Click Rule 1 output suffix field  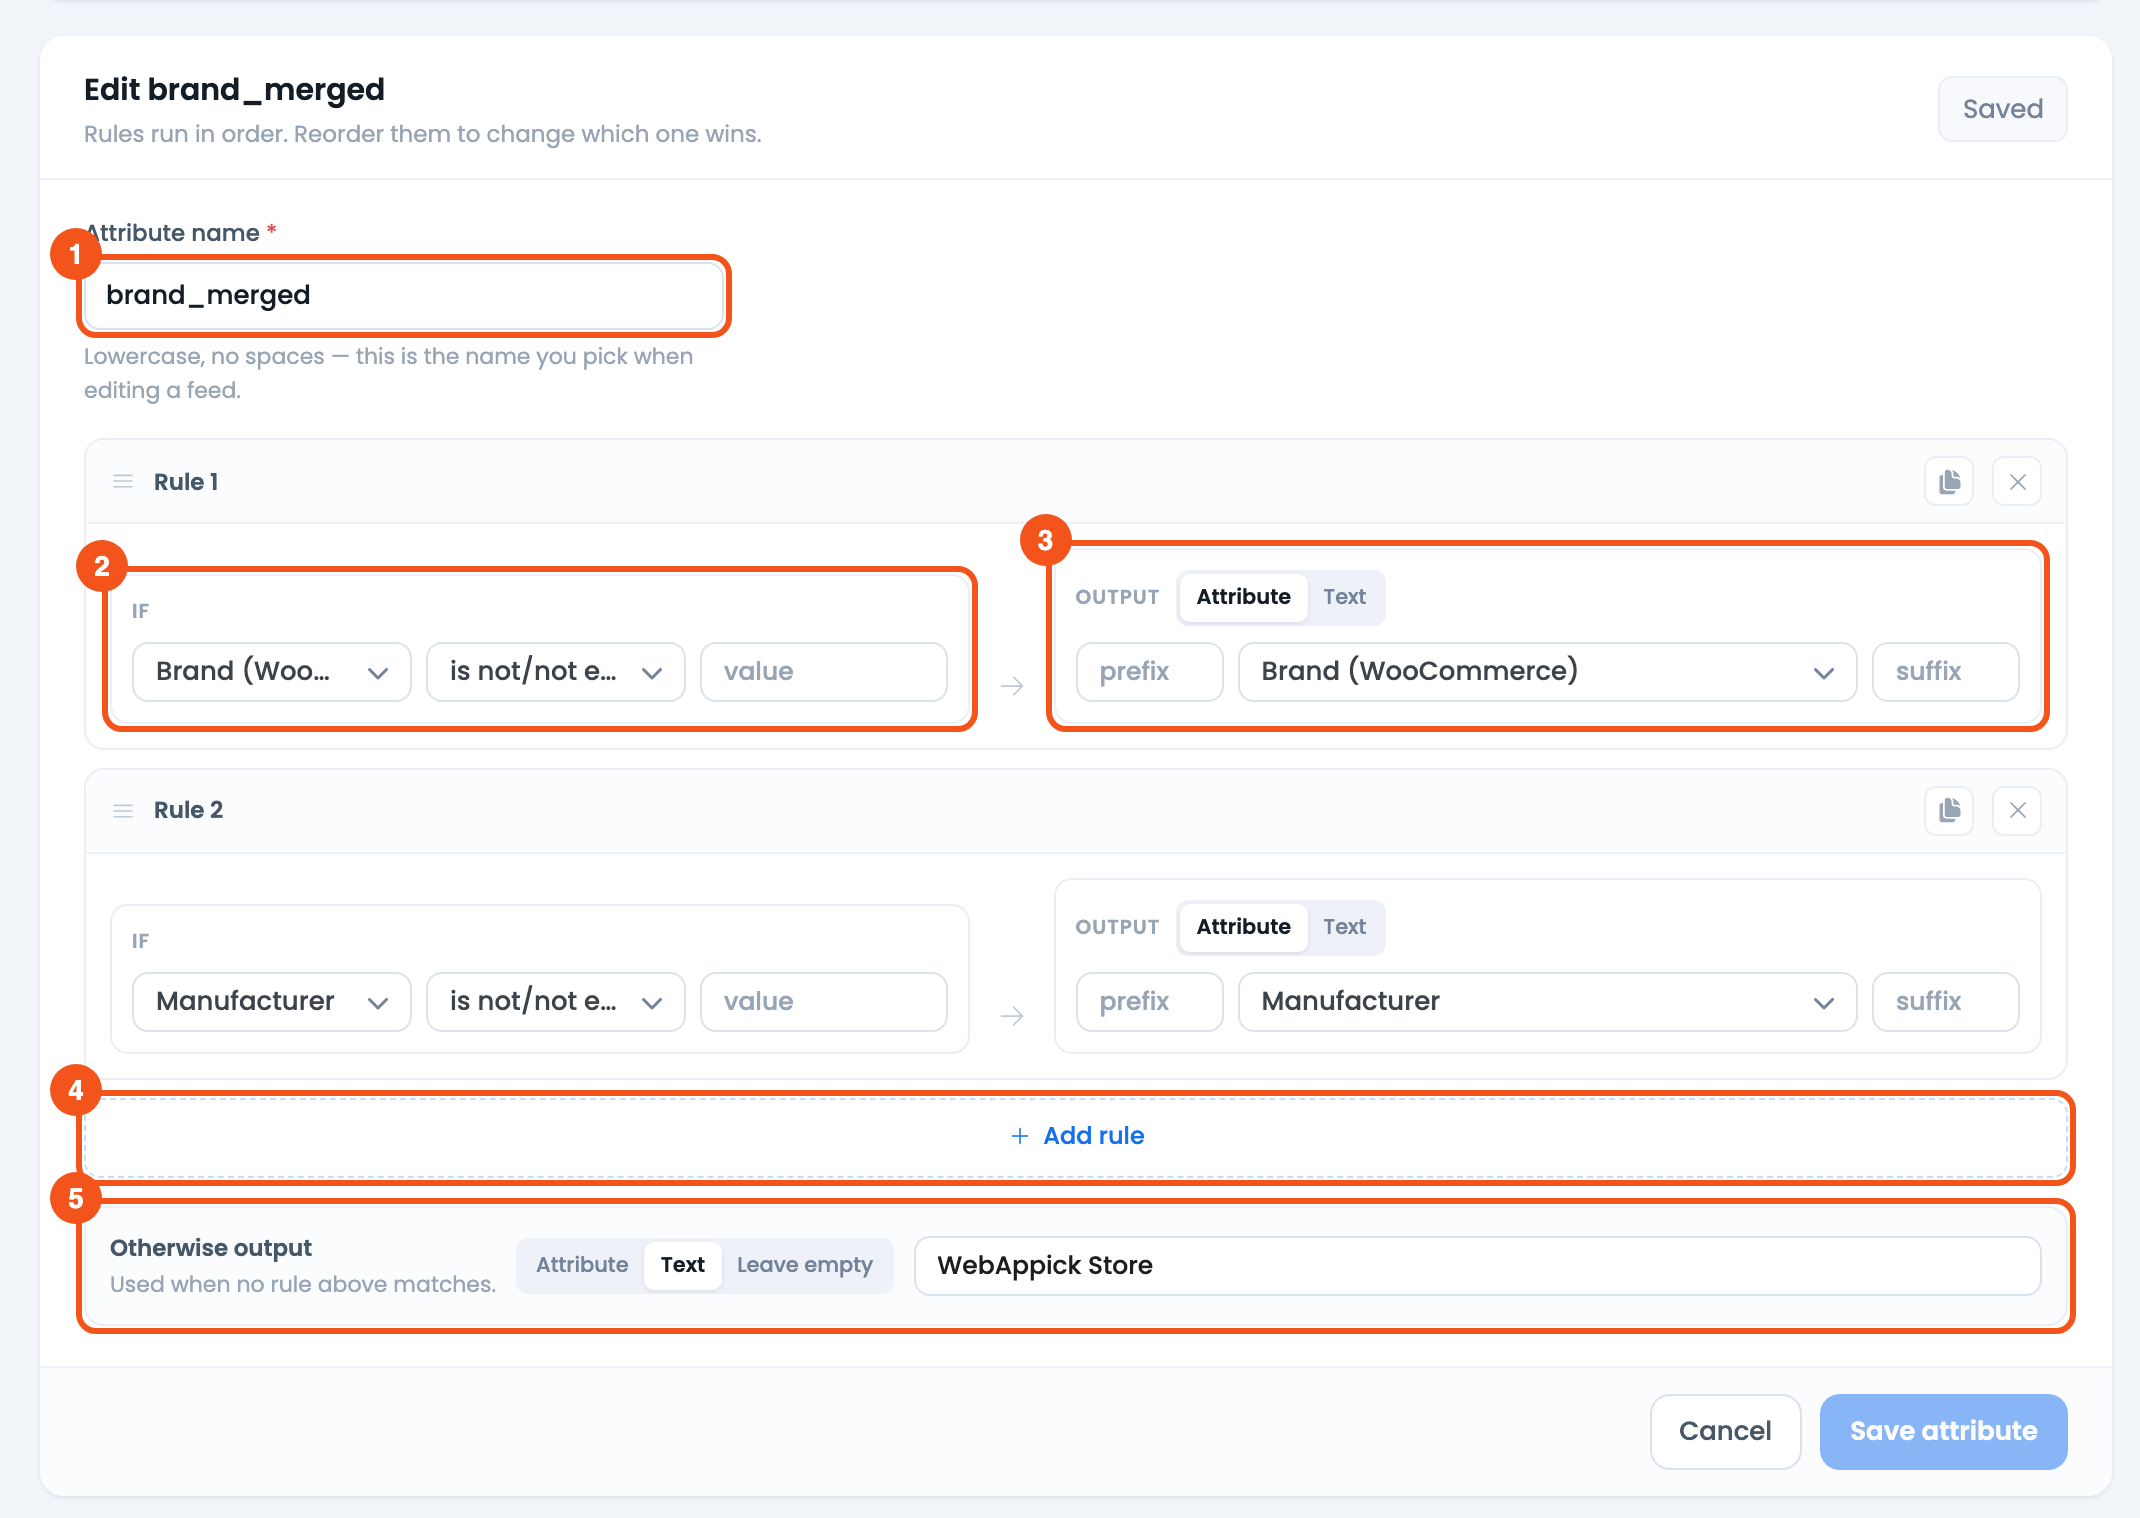(x=1945, y=672)
